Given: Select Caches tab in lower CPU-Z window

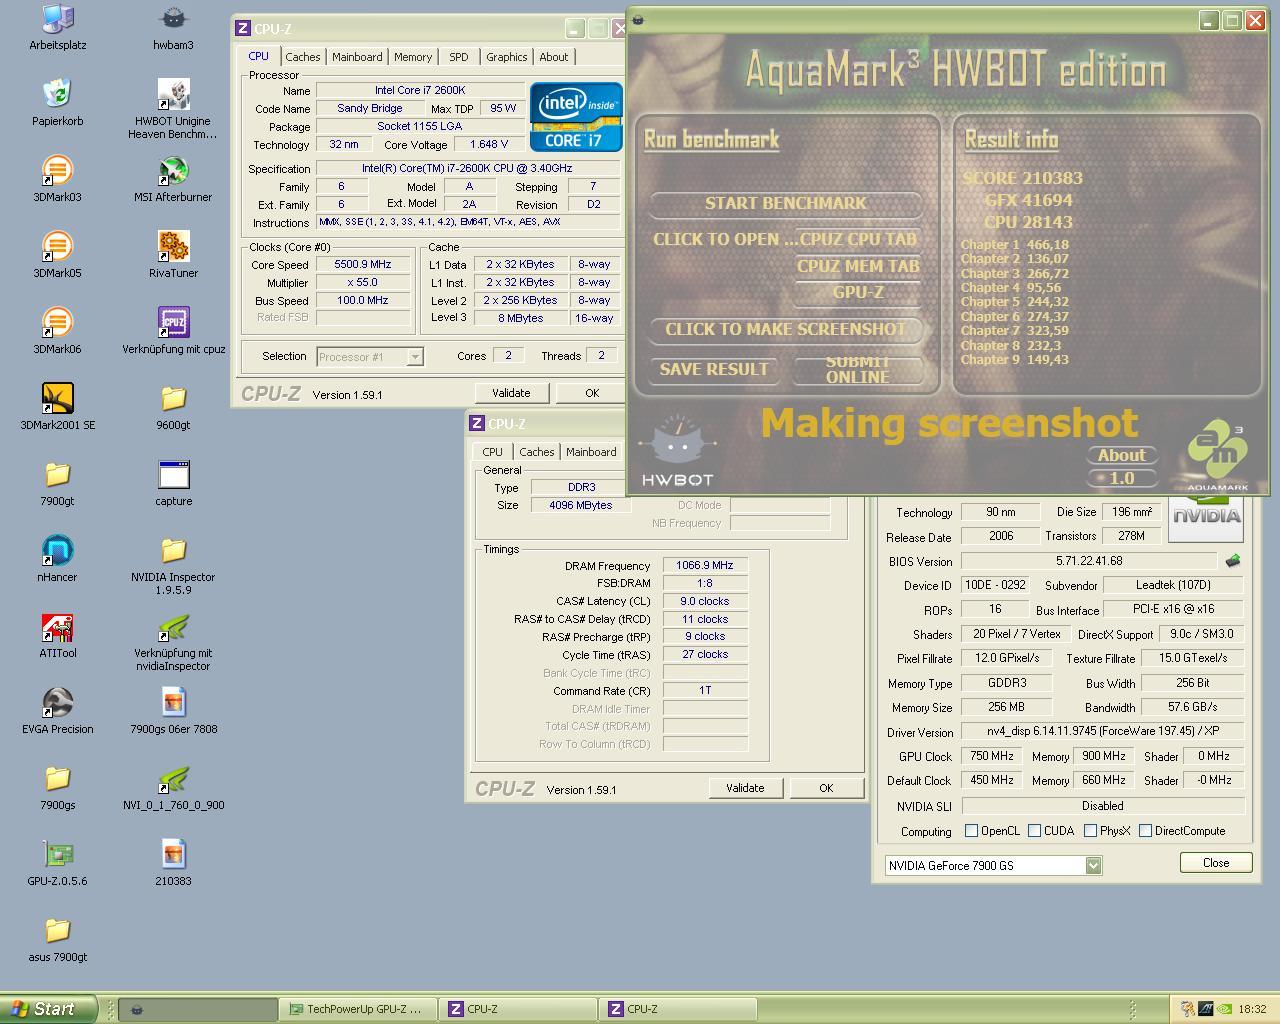Looking at the screenshot, I should click(537, 452).
